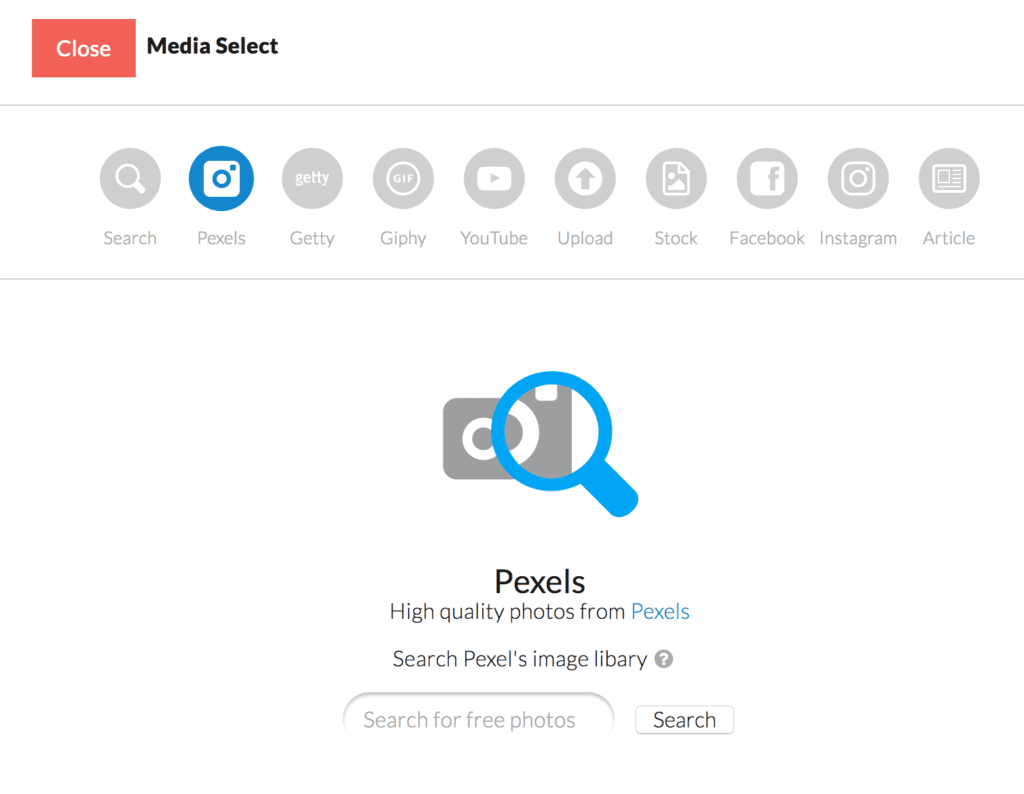Choose the Instagram source icon
1024x794 pixels.
click(x=858, y=178)
